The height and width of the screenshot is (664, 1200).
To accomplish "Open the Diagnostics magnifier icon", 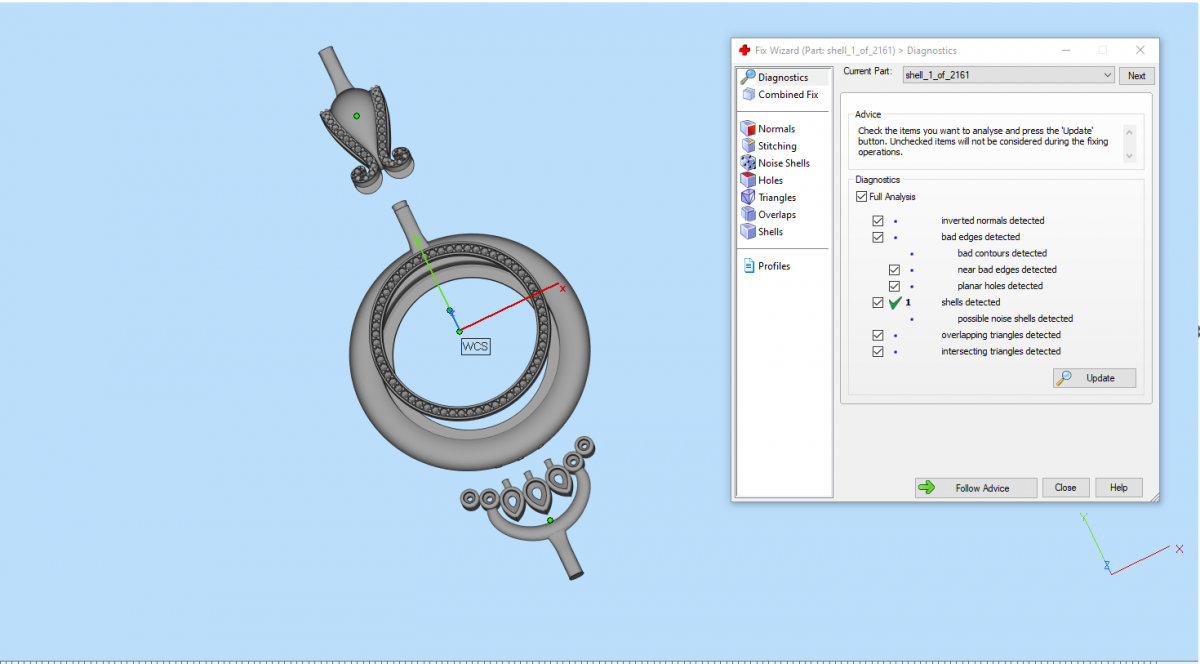I will tap(747, 77).
